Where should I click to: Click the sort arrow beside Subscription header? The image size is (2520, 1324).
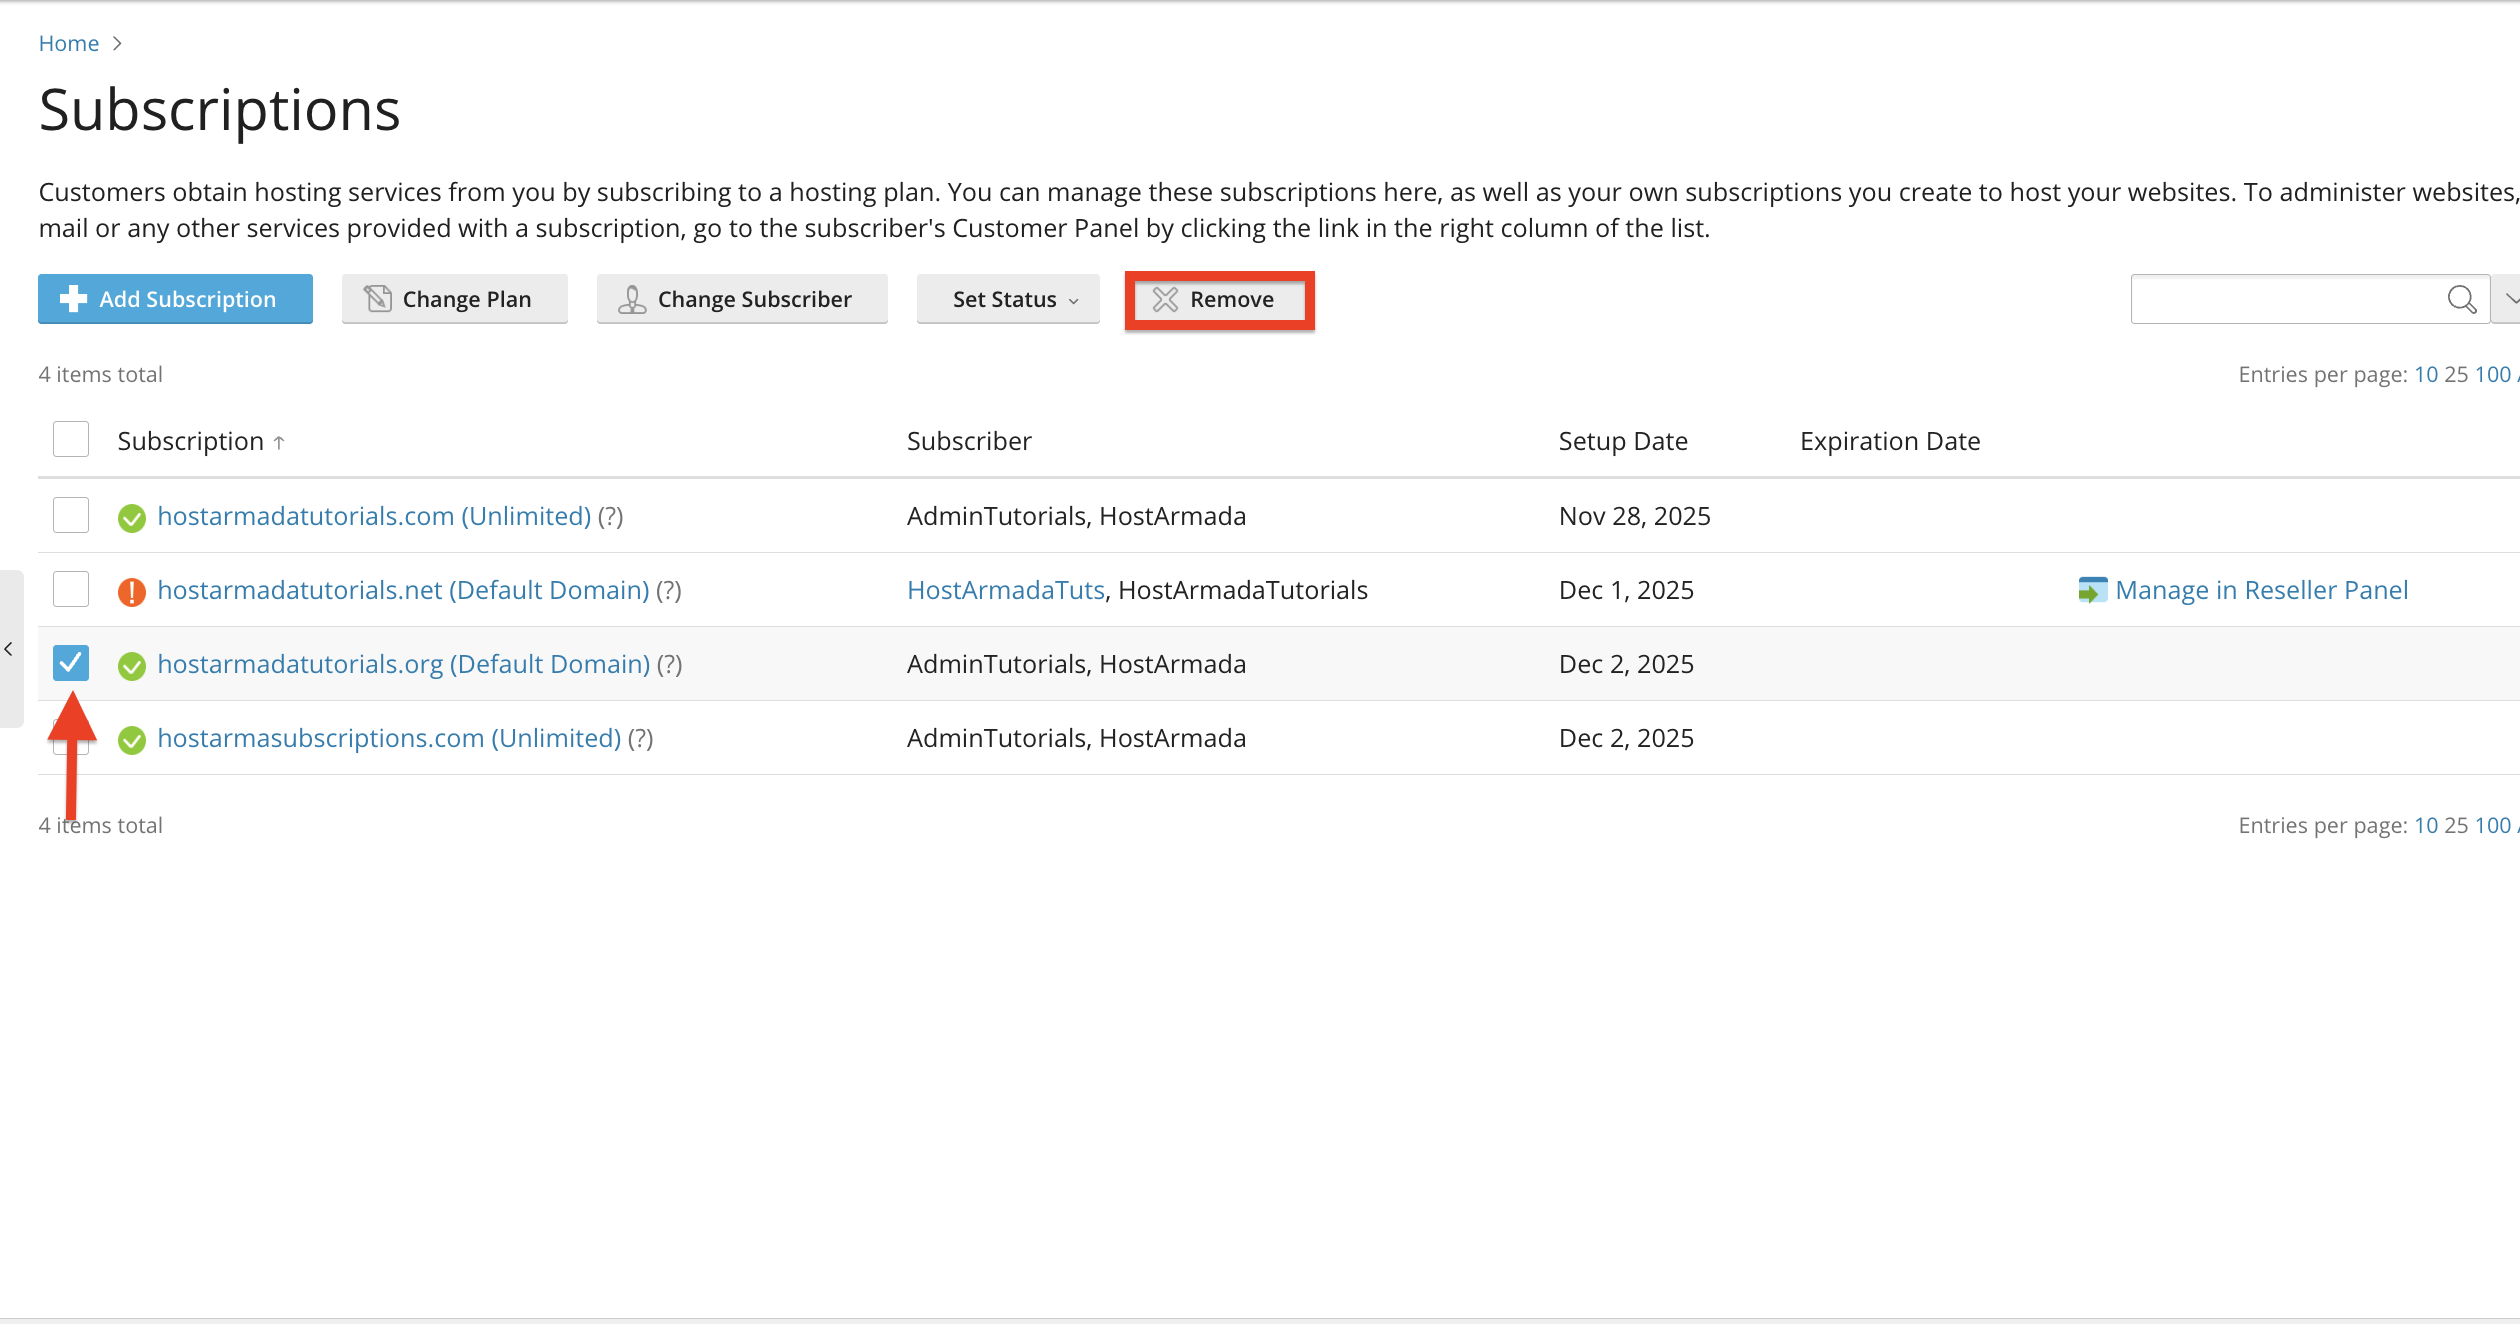click(279, 442)
